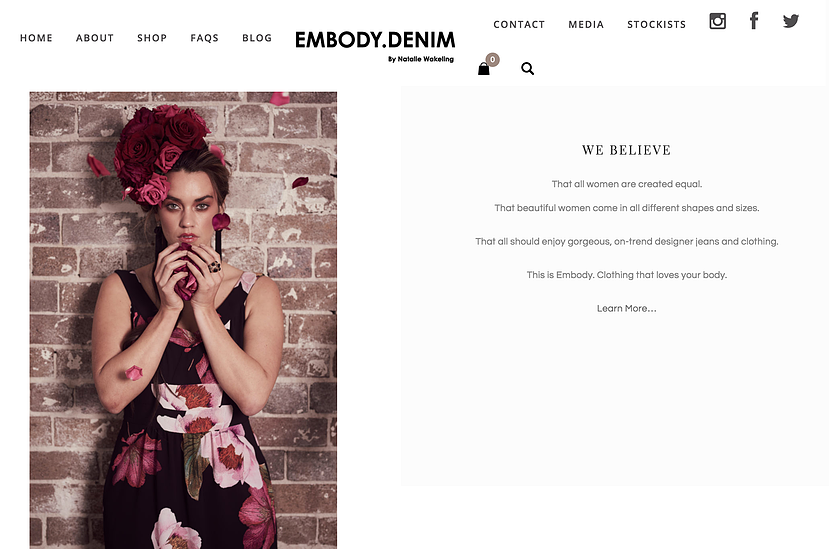Go to the Contact page
This screenshot has height=549, width=829.
click(519, 24)
